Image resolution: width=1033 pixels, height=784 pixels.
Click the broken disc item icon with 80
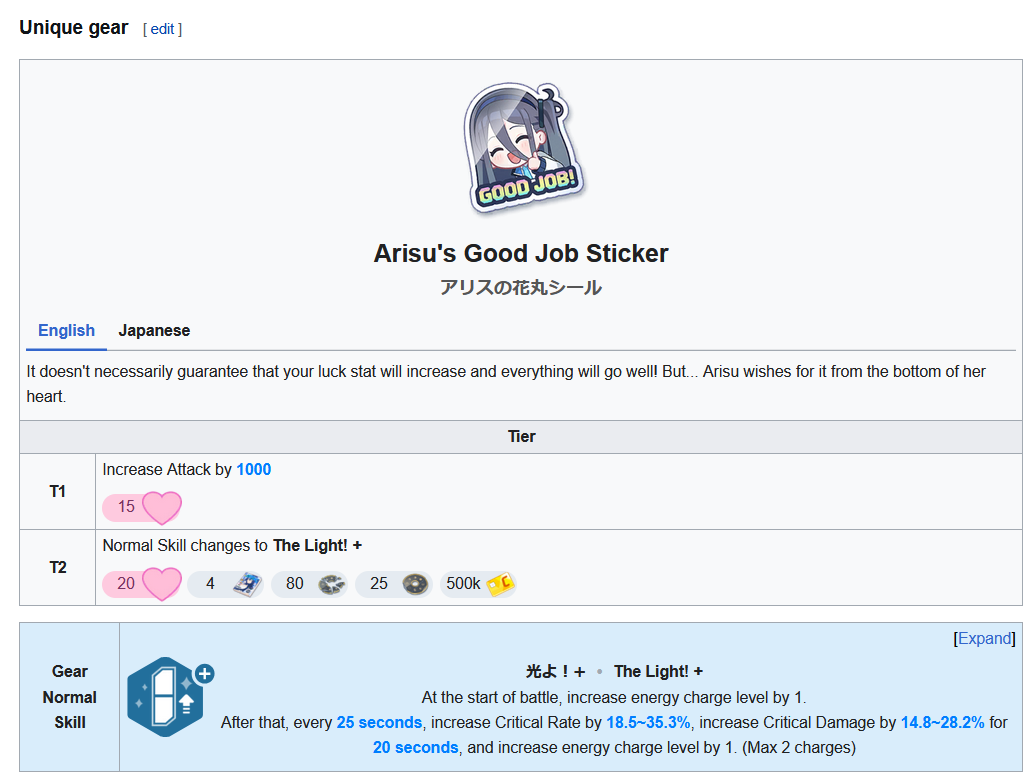point(331,584)
